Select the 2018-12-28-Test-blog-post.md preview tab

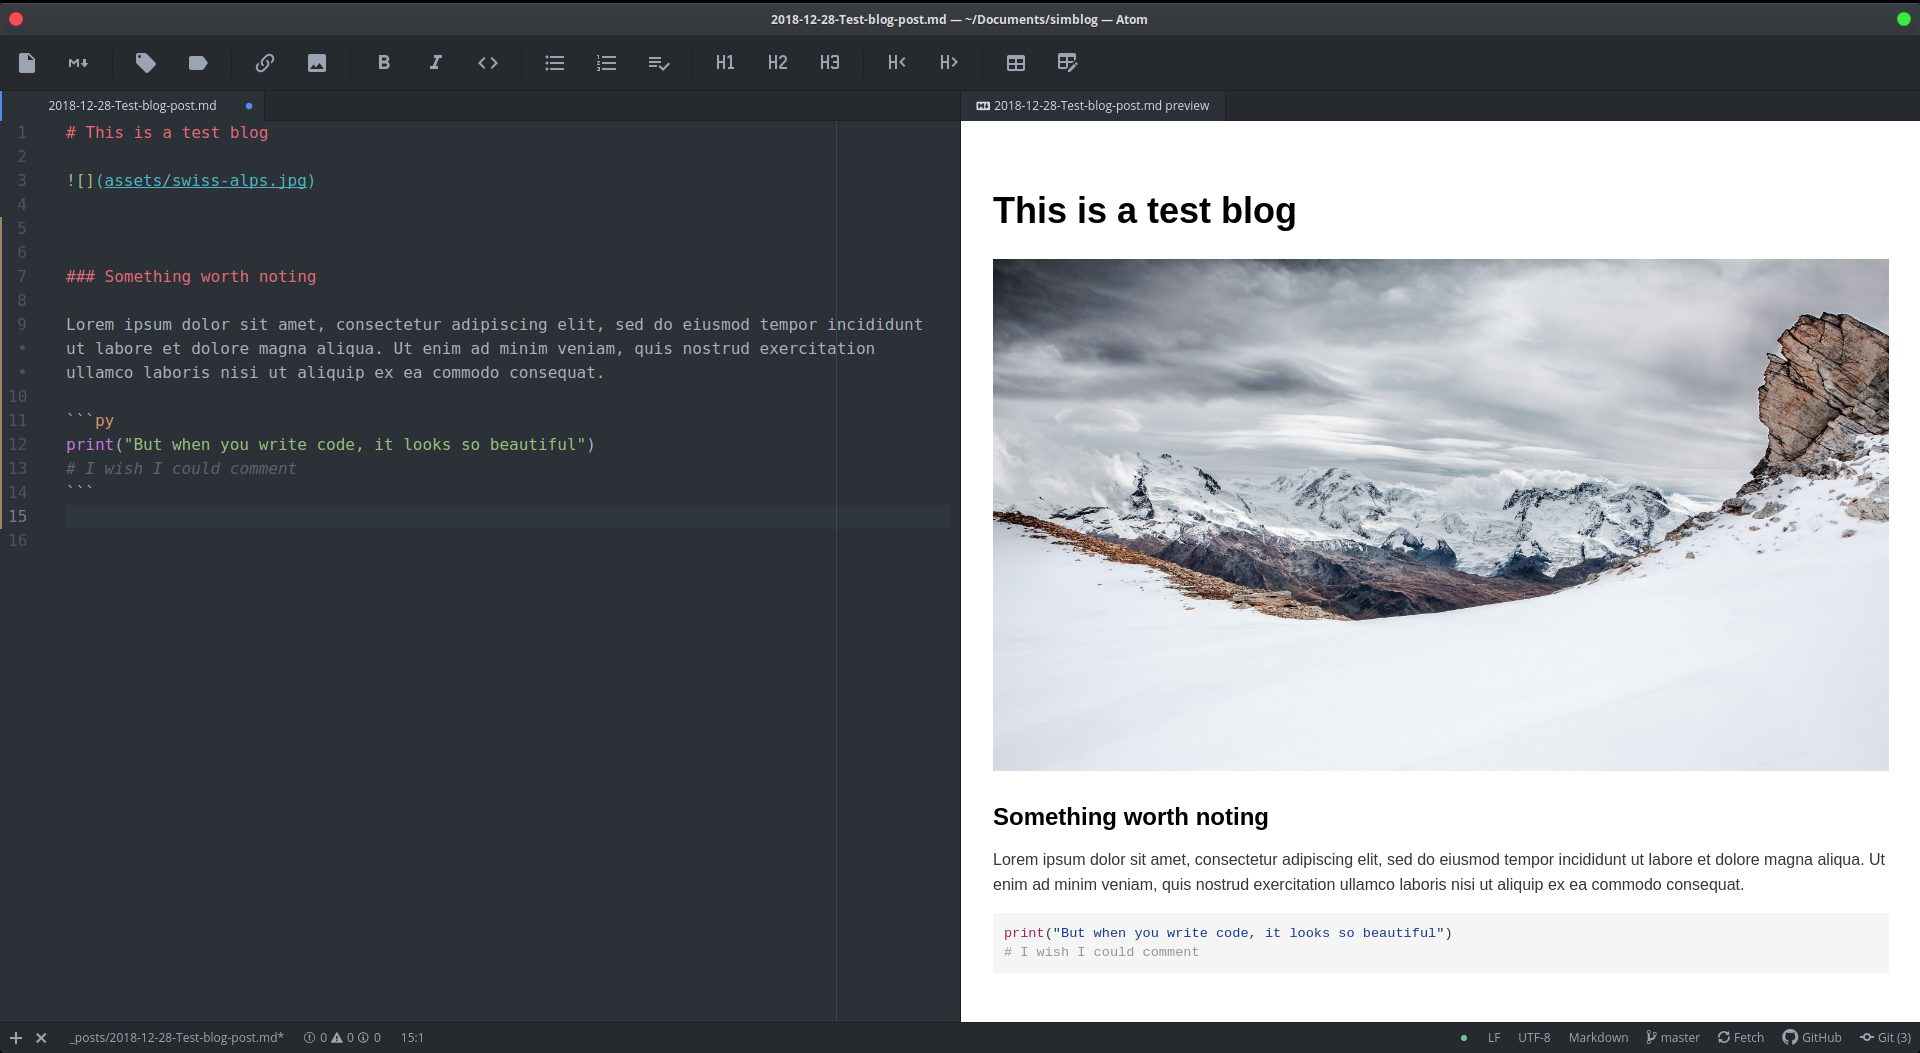pyautogui.click(x=1093, y=106)
